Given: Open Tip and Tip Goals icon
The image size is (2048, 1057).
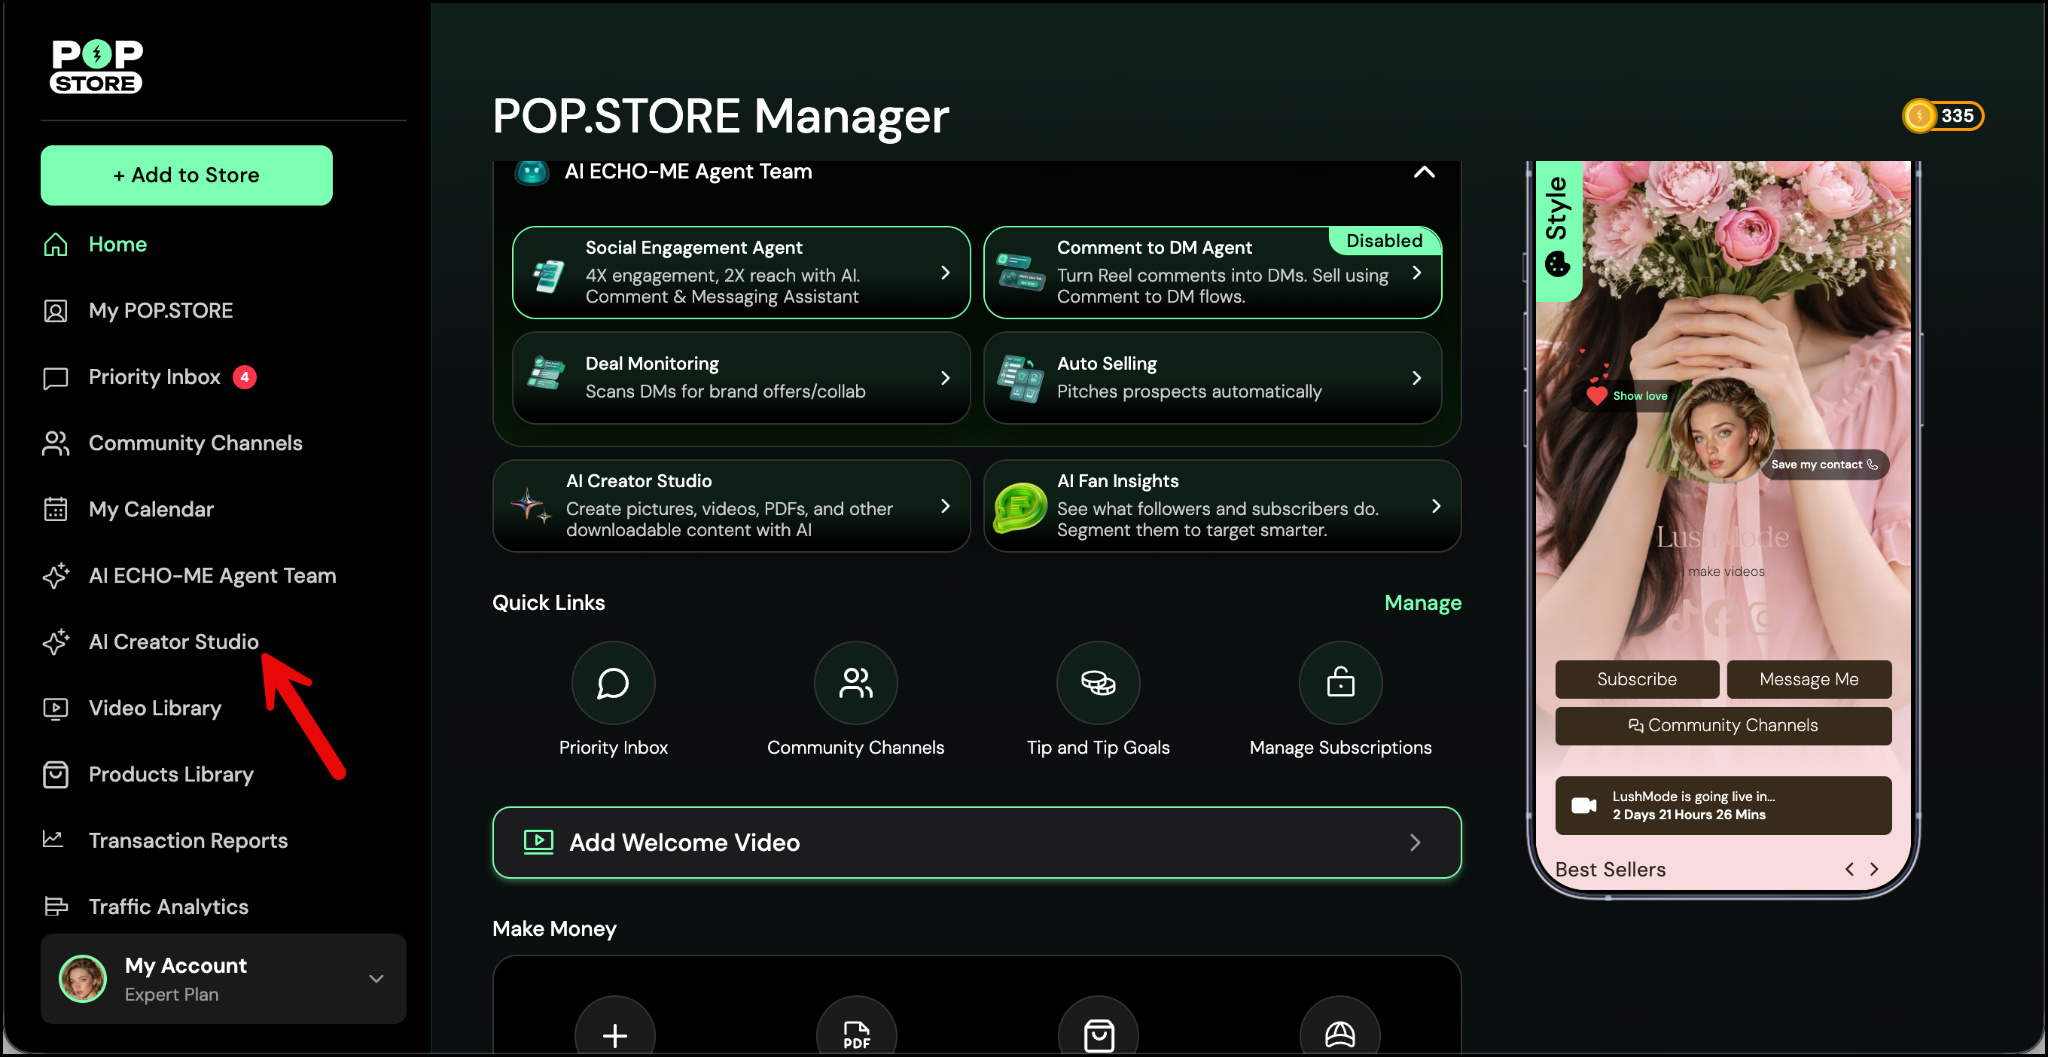Looking at the screenshot, I should pyautogui.click(x=1098, y=683).
